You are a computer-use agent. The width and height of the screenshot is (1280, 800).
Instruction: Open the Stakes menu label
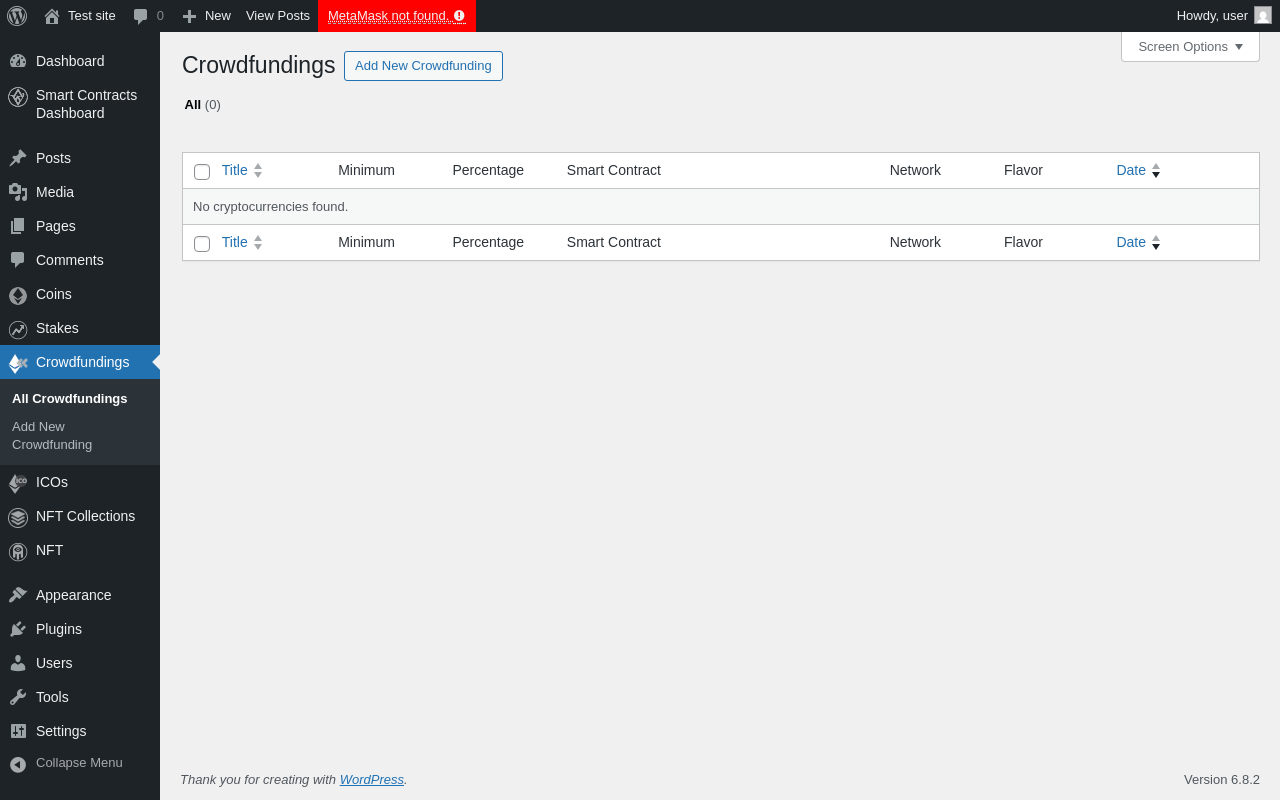coord(57,328)
